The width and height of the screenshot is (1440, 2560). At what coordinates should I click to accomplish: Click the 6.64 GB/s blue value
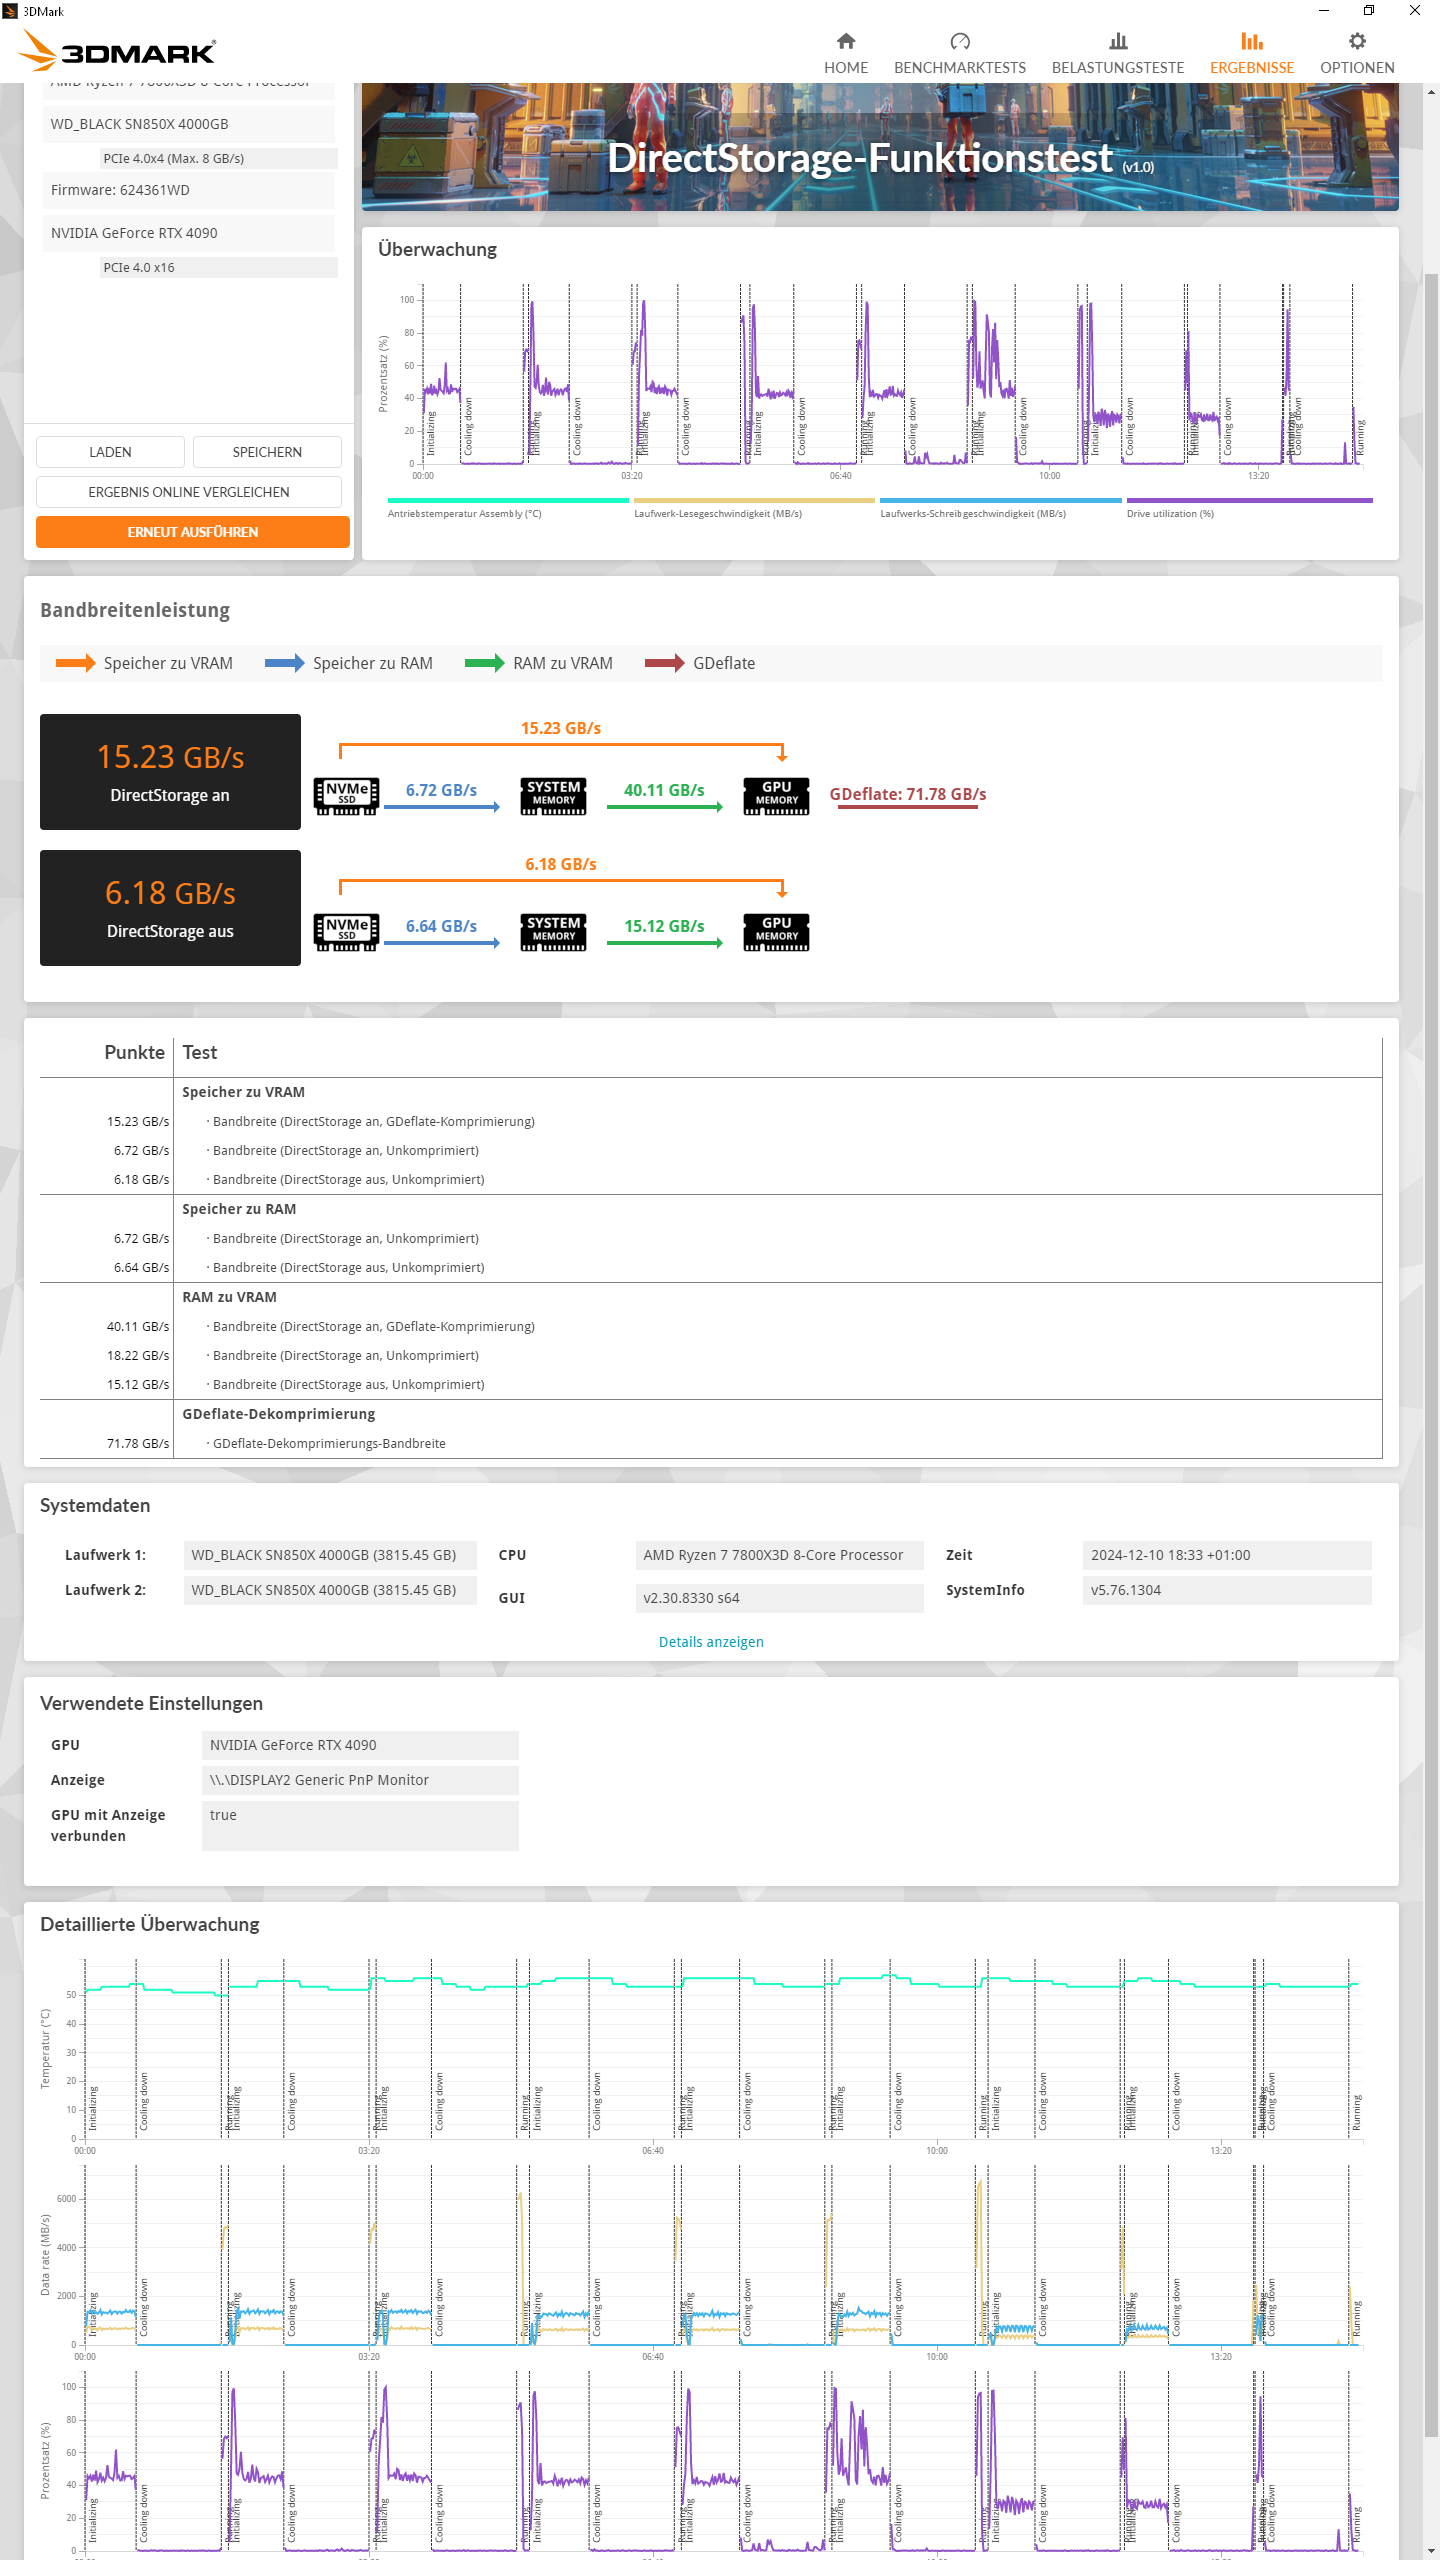point(441,926)
